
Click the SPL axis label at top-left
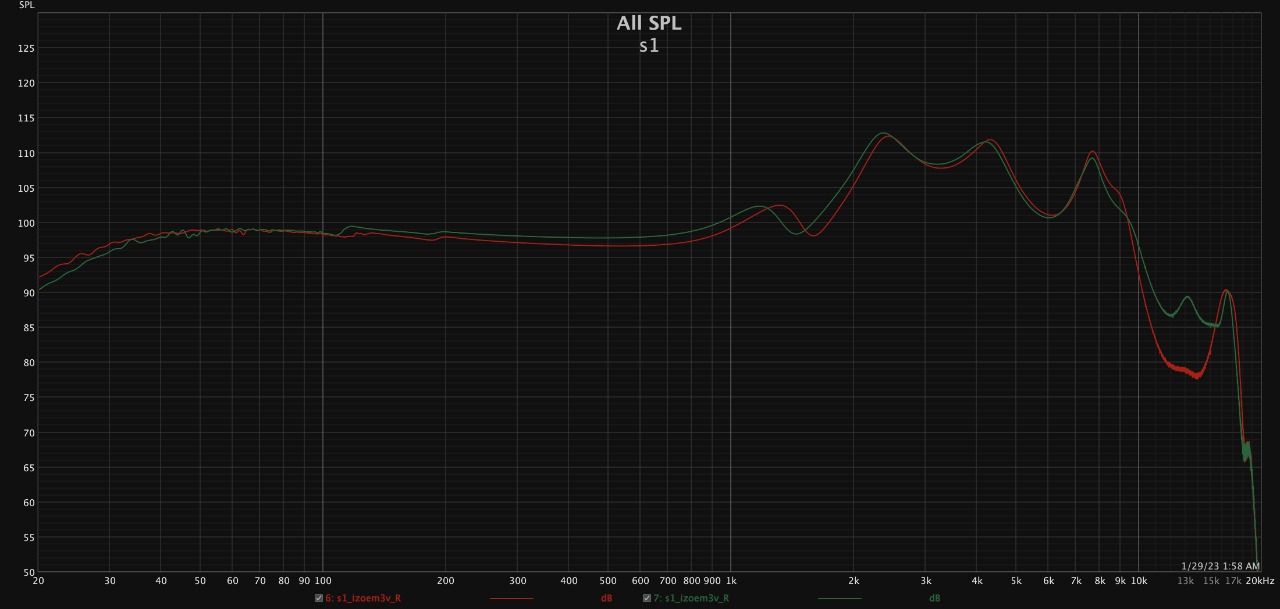(27, 5)
